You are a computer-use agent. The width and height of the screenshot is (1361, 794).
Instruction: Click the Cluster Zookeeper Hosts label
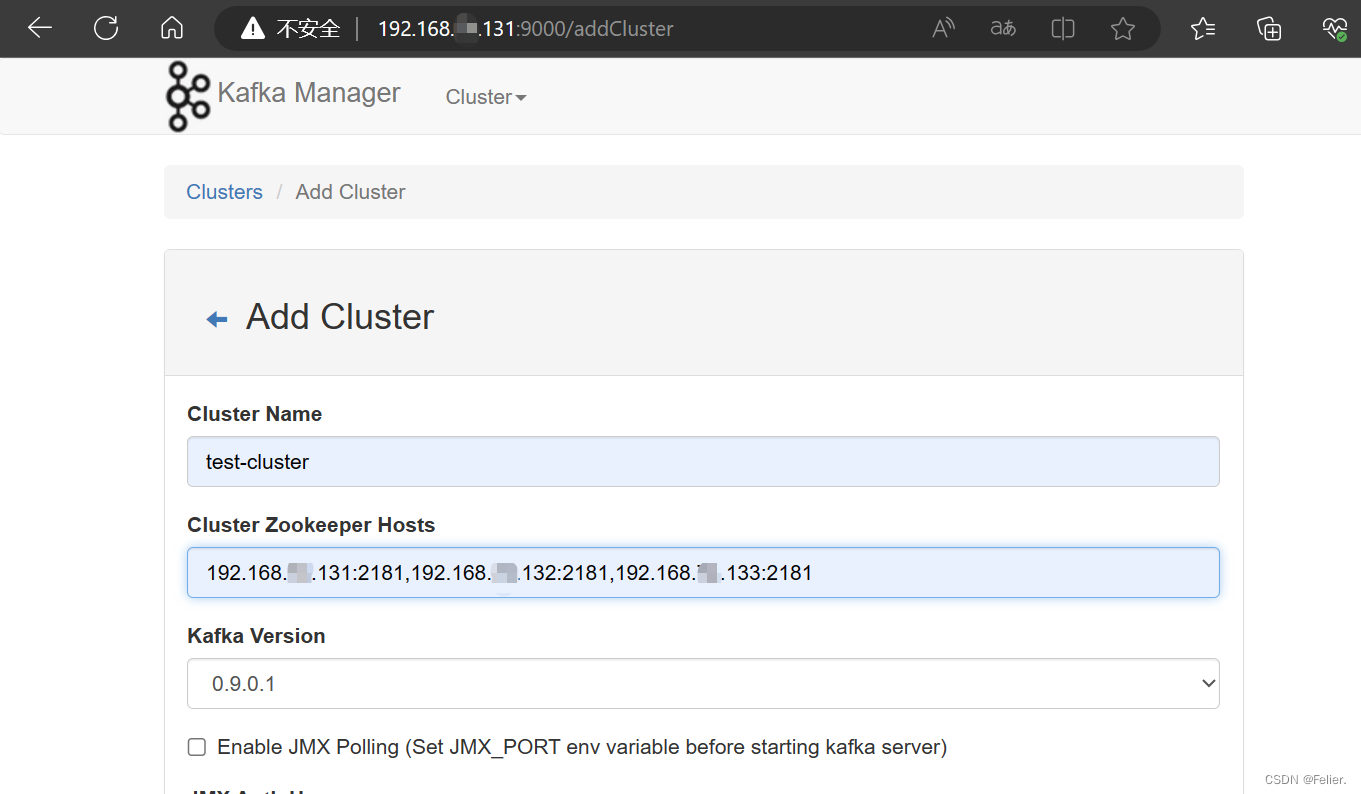click(311, 525)
